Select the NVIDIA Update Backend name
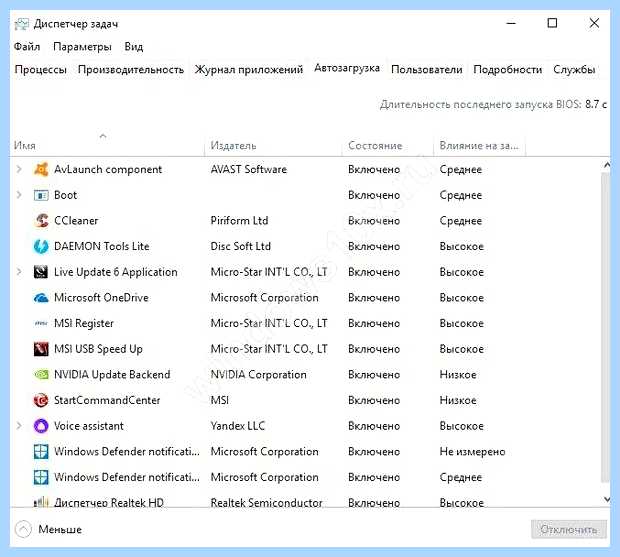Image resolution: width=620 pixels, height=557 pixels. click(112, 374)
